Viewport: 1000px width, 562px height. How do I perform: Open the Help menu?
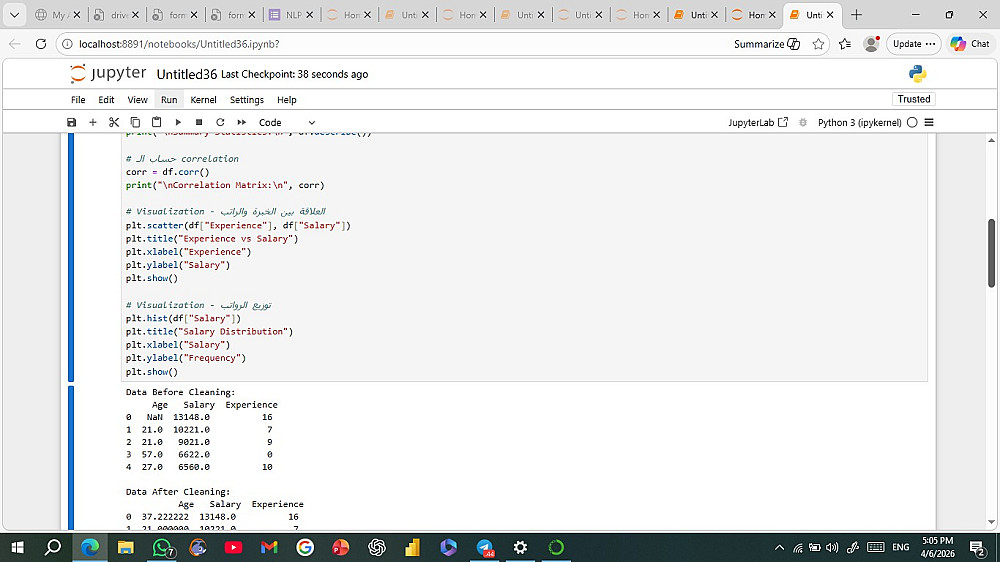(x=286, y=100)
